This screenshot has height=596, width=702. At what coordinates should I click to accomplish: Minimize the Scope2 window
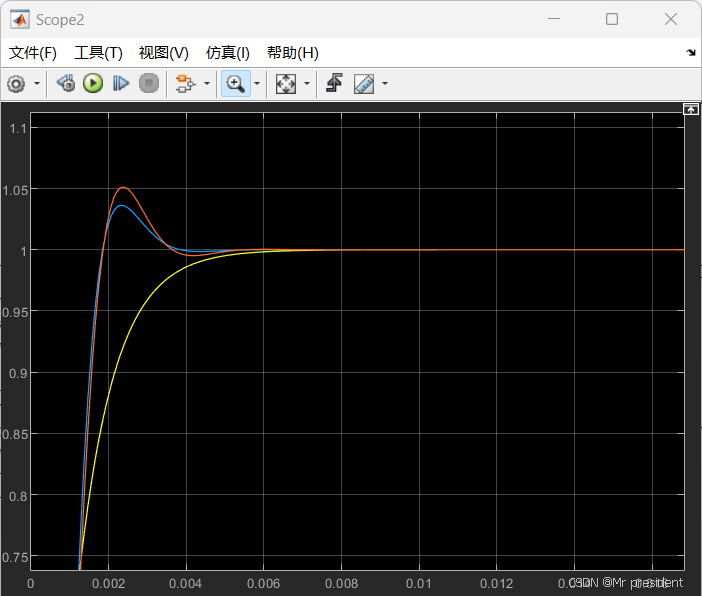tap(554, 19)
